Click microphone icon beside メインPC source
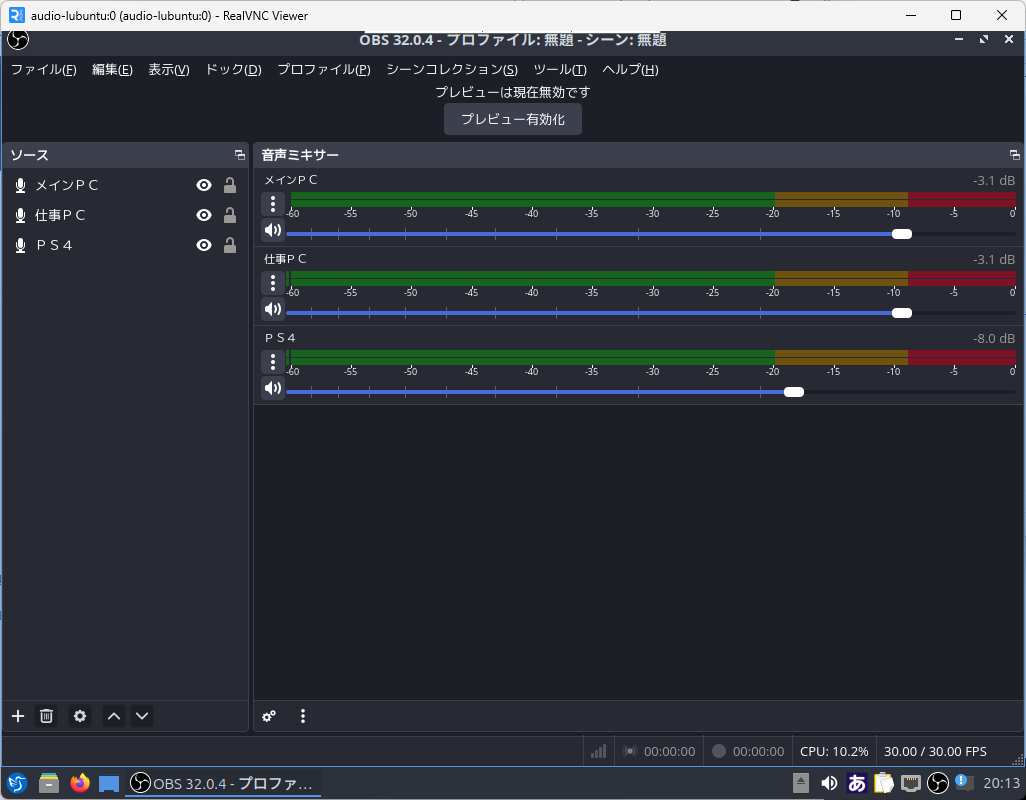The height and width of the screenshot is (800, 1026). click(20, 186)
